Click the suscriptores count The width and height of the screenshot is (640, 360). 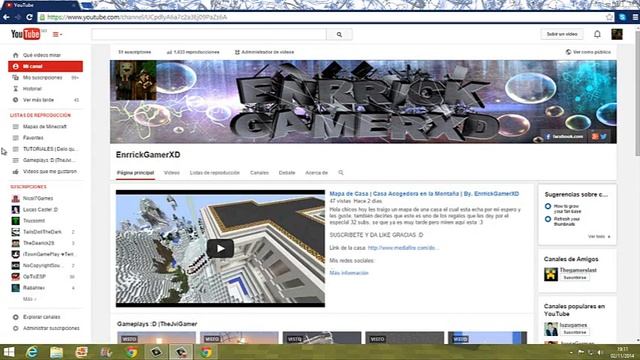(135, 52)
